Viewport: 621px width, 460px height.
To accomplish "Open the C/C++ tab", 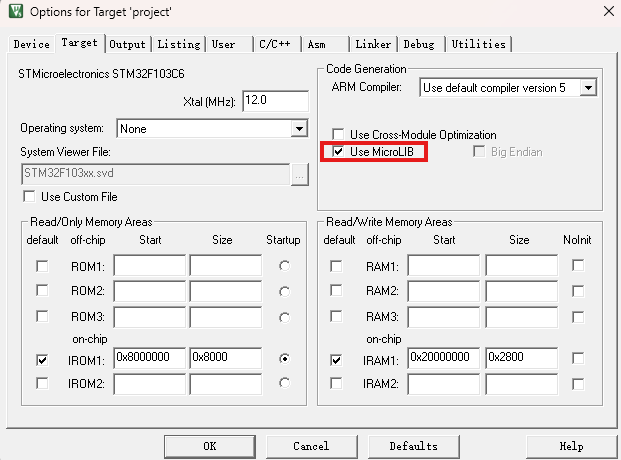I will coord(275,44).
